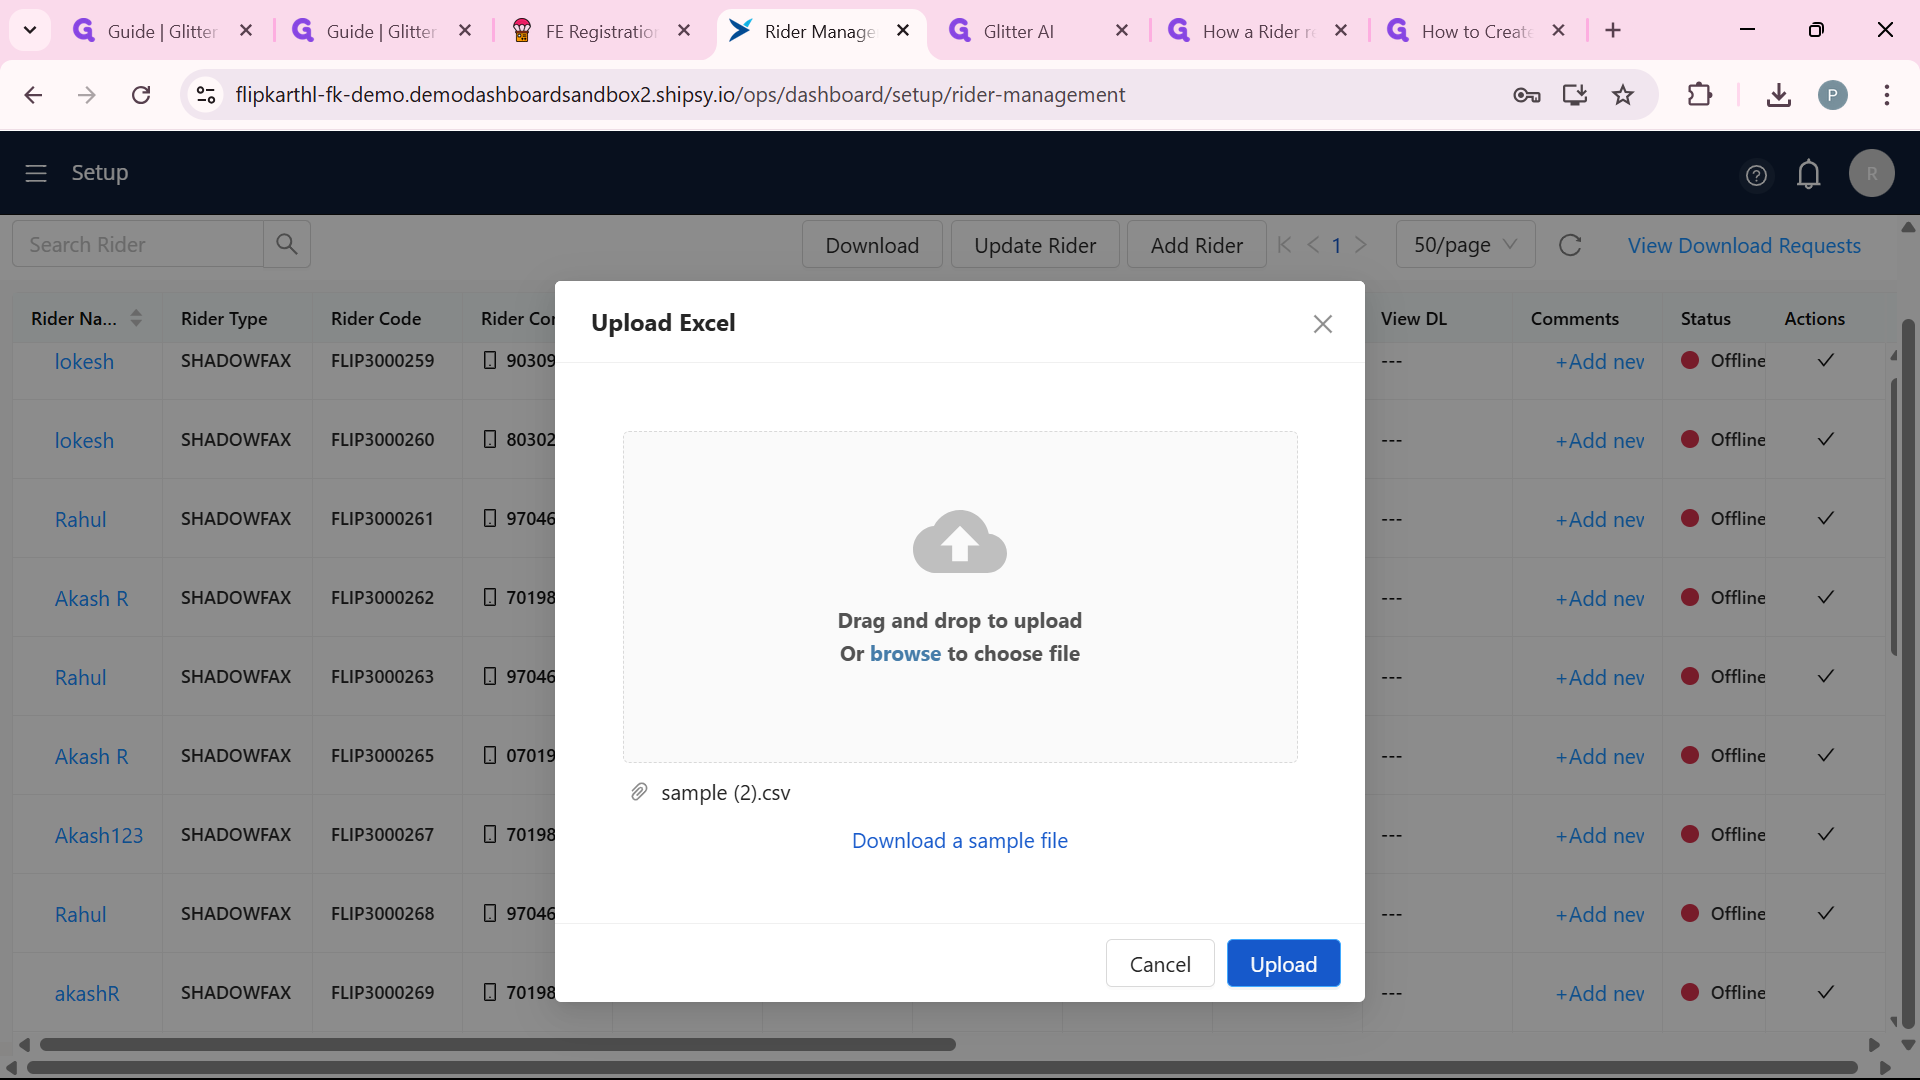The width and height of the screenshot is (1920, 1080).
Task: Go to next page arrow
Action: tap(1360, 244)
